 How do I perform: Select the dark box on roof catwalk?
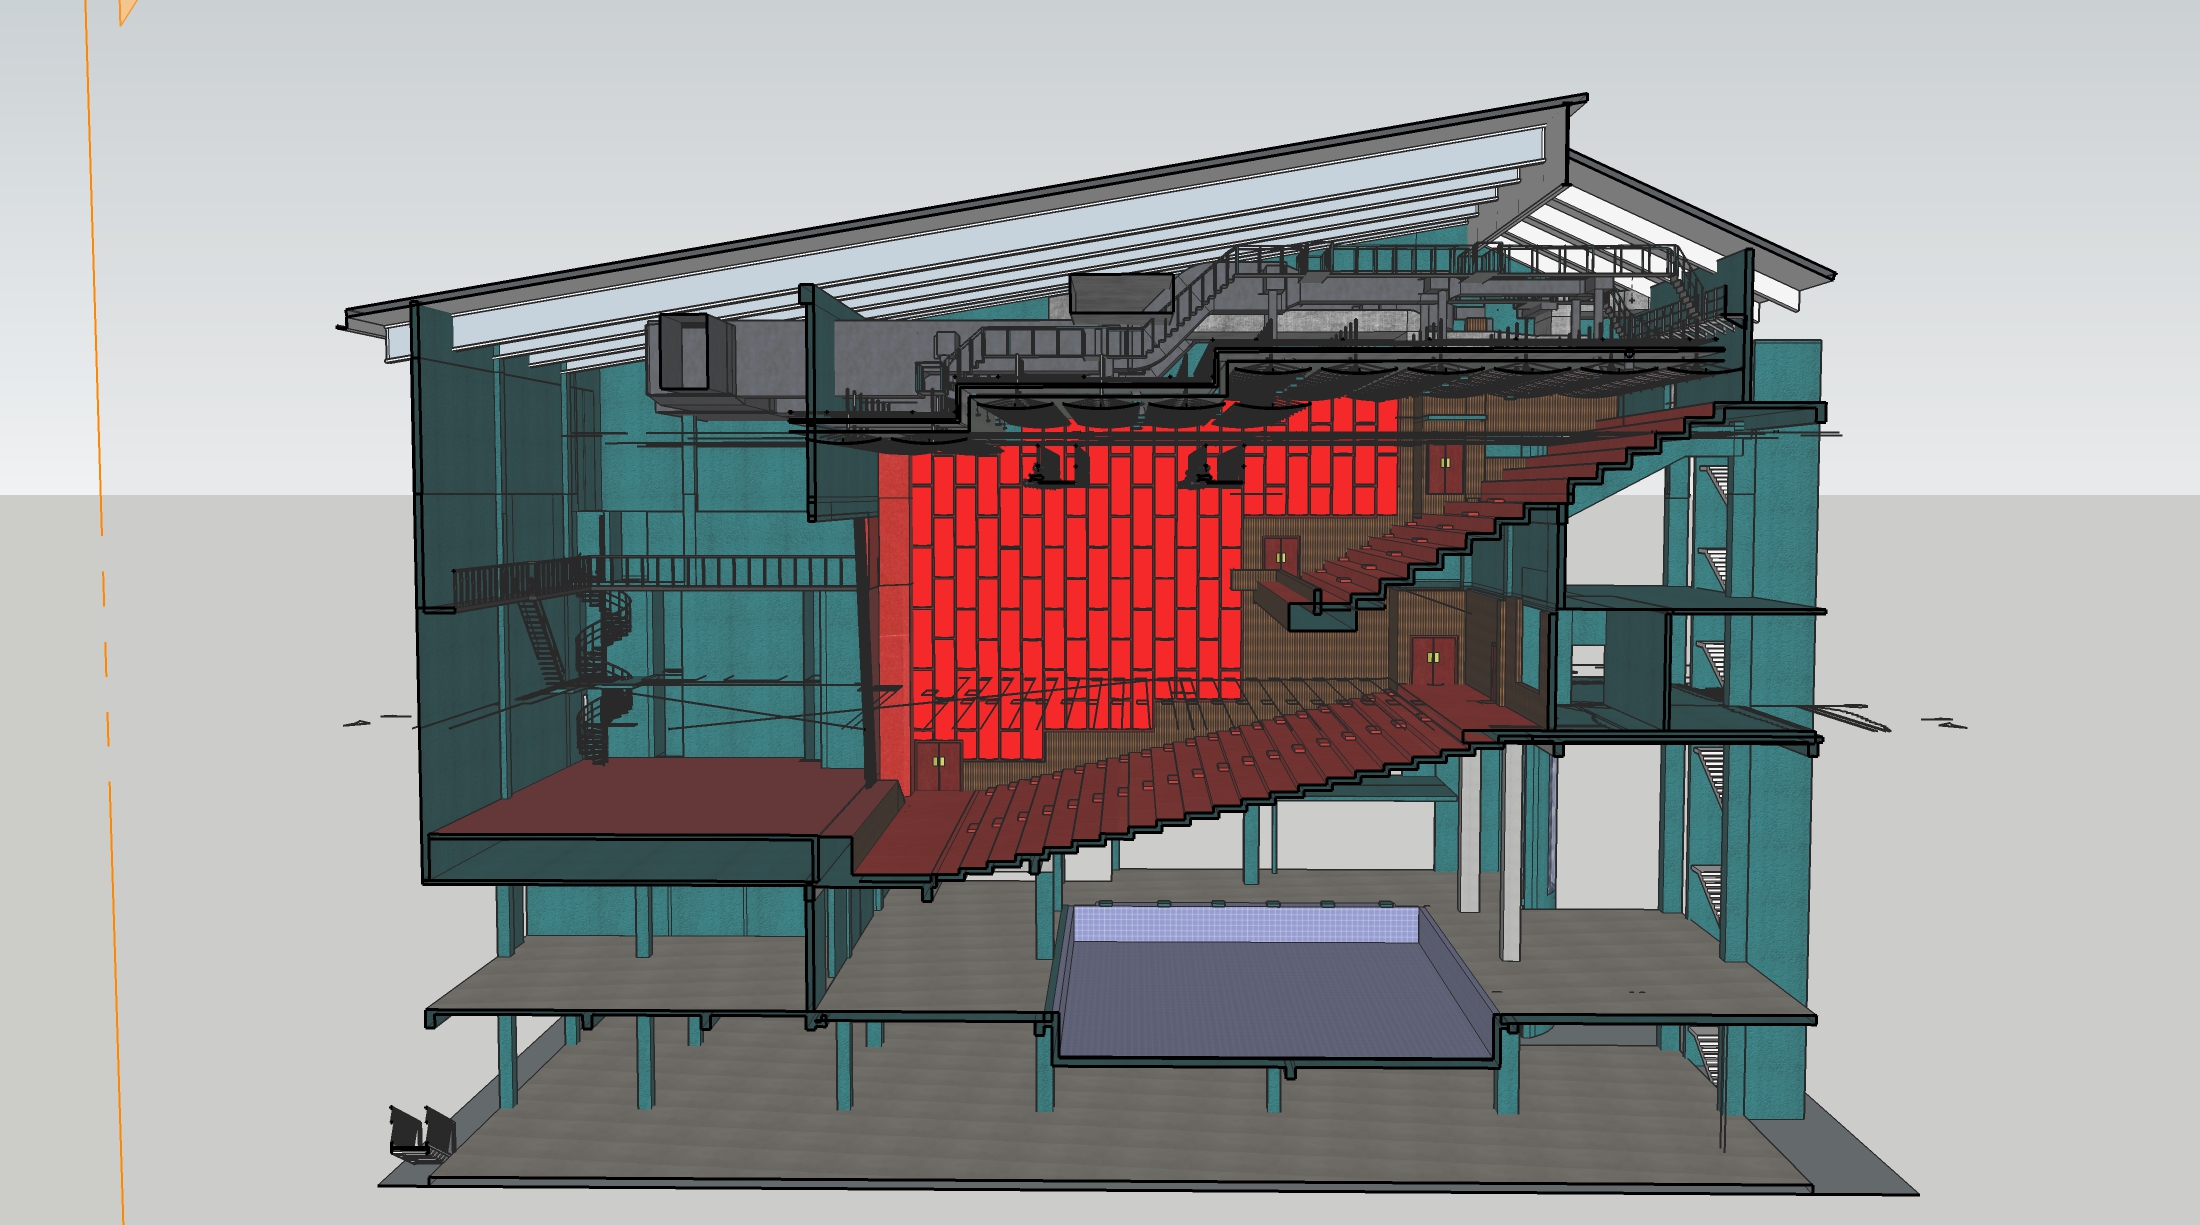1120,293
